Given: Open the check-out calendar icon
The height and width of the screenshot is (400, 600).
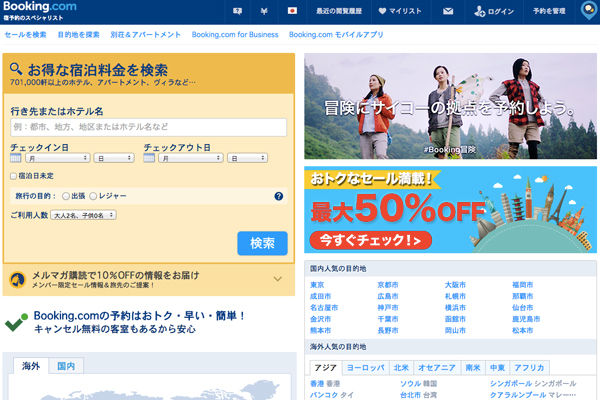Looking at the screenshot, I should [x=149, y=157].
